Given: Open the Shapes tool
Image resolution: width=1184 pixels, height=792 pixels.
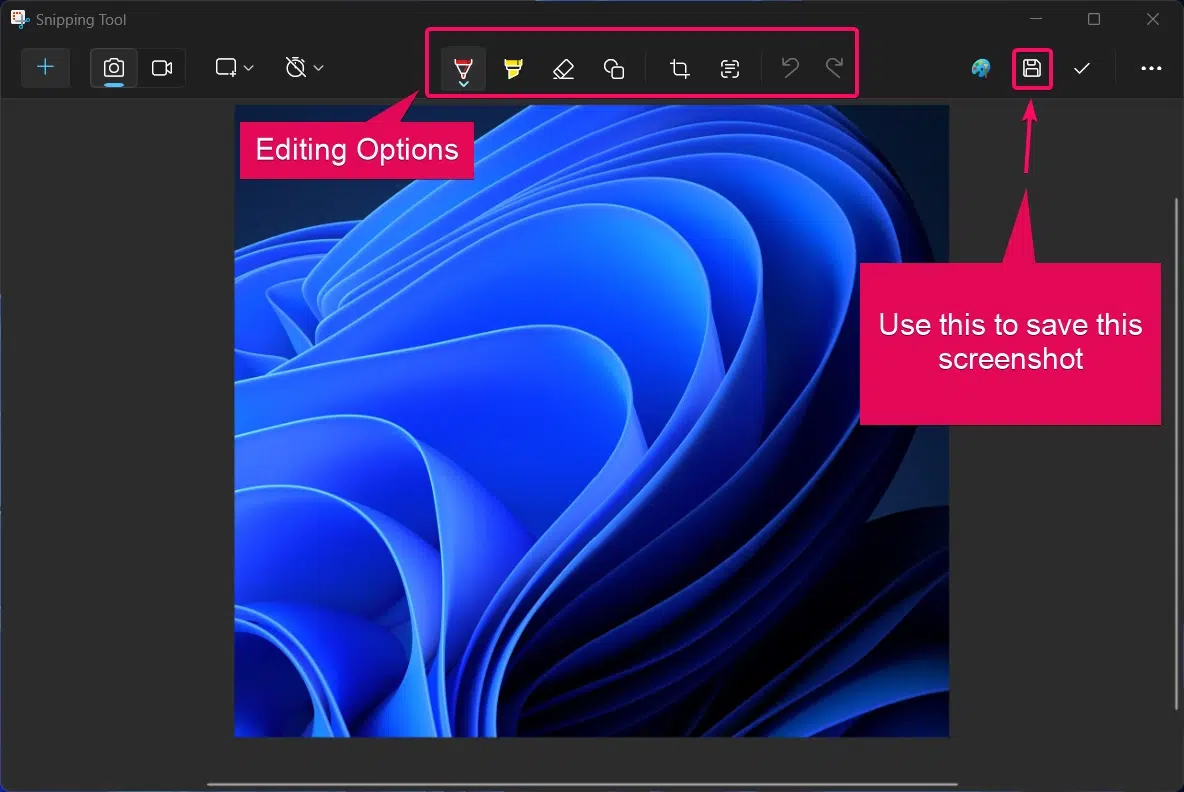Looking at the screenshot, I should [614, 69].
